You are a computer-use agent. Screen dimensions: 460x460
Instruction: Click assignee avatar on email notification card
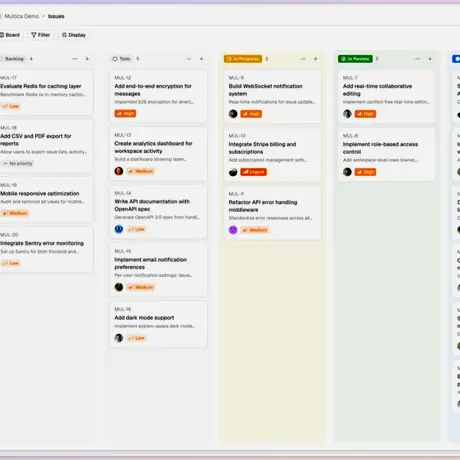[119, 287]
